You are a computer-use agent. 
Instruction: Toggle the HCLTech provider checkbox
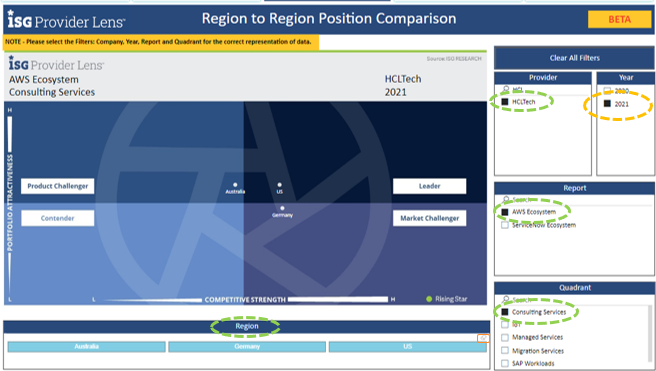pos(505,102)
